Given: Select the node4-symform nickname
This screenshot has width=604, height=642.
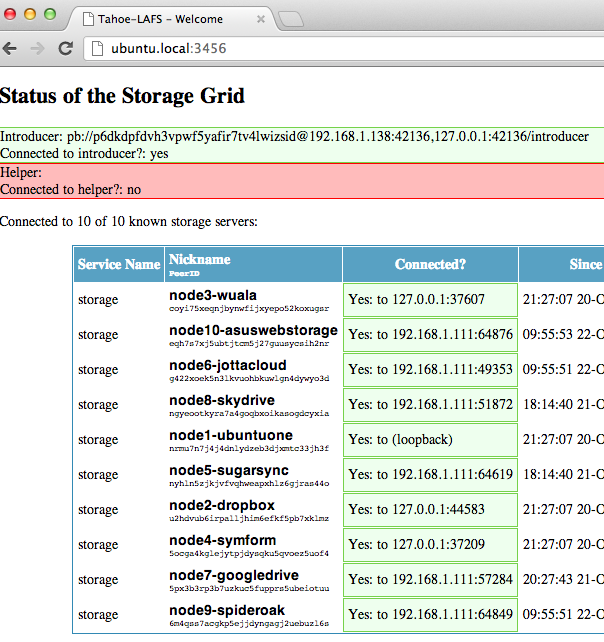Looking at the screenshot, I should (223, 540).
